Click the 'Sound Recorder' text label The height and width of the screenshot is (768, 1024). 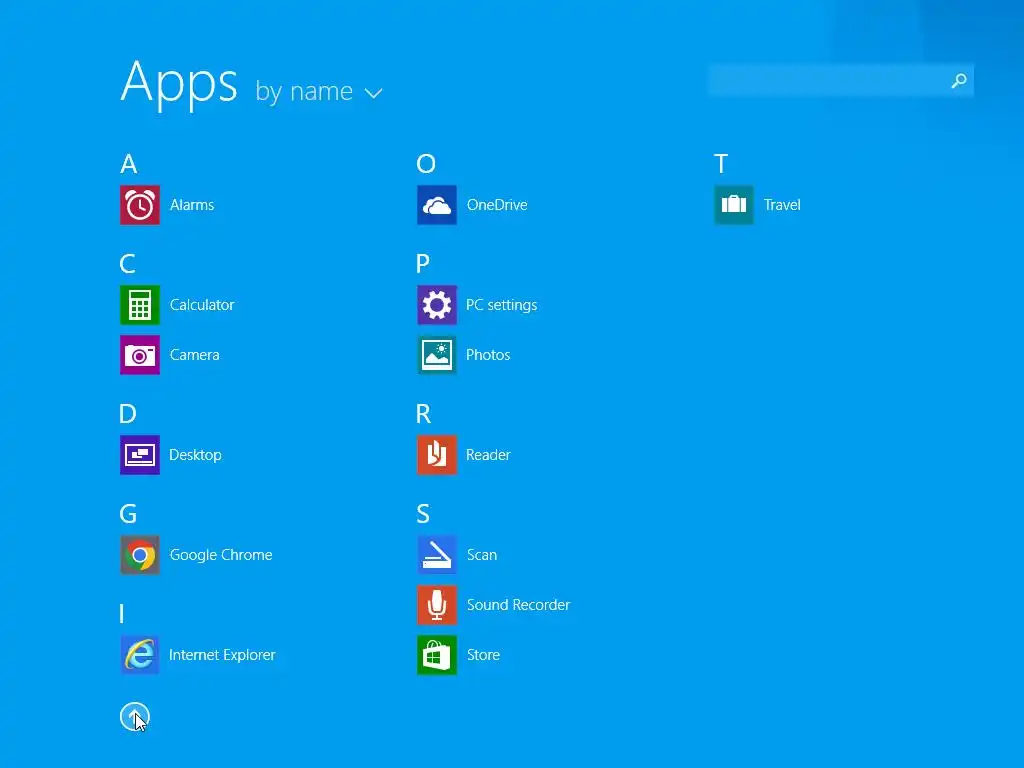tap(519, 605)
